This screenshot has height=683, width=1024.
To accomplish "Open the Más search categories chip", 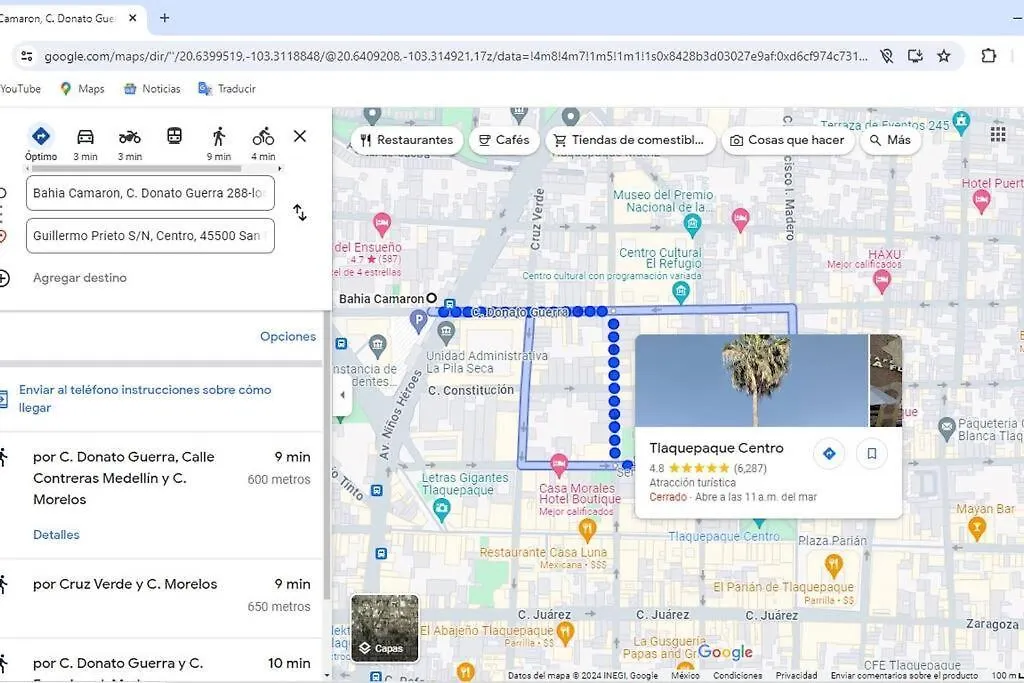I will (890, 140).
